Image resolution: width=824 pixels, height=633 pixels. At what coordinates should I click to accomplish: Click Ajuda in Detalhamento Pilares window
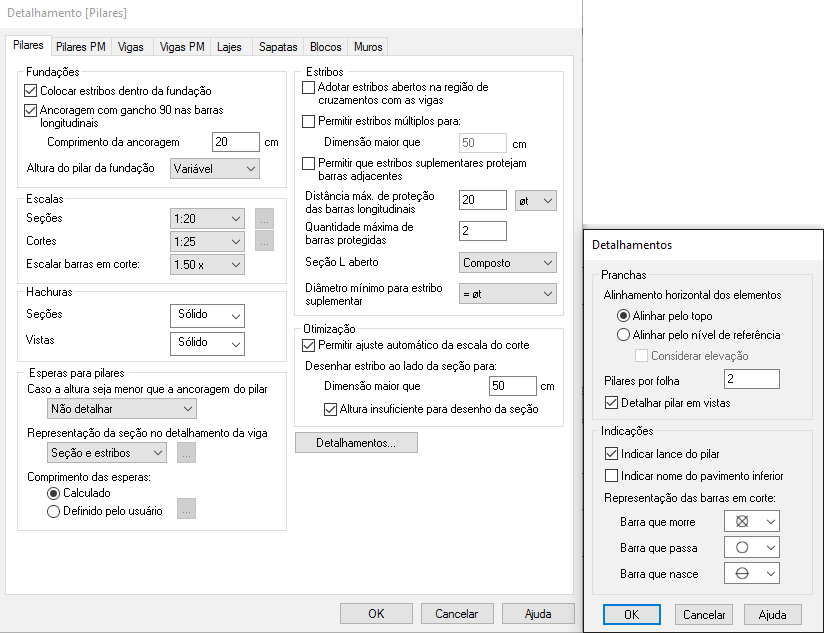click(x=538, y=614)
